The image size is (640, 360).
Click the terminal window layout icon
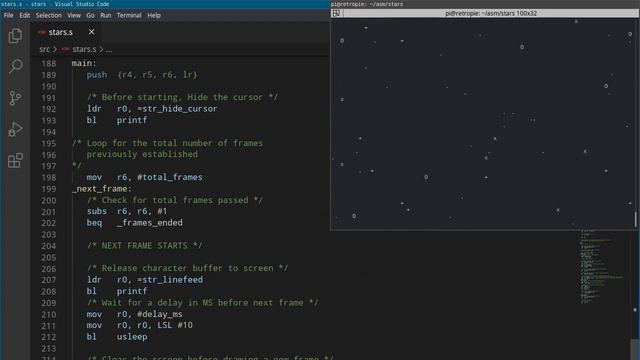pyautogui.click(x=336, y=13)
